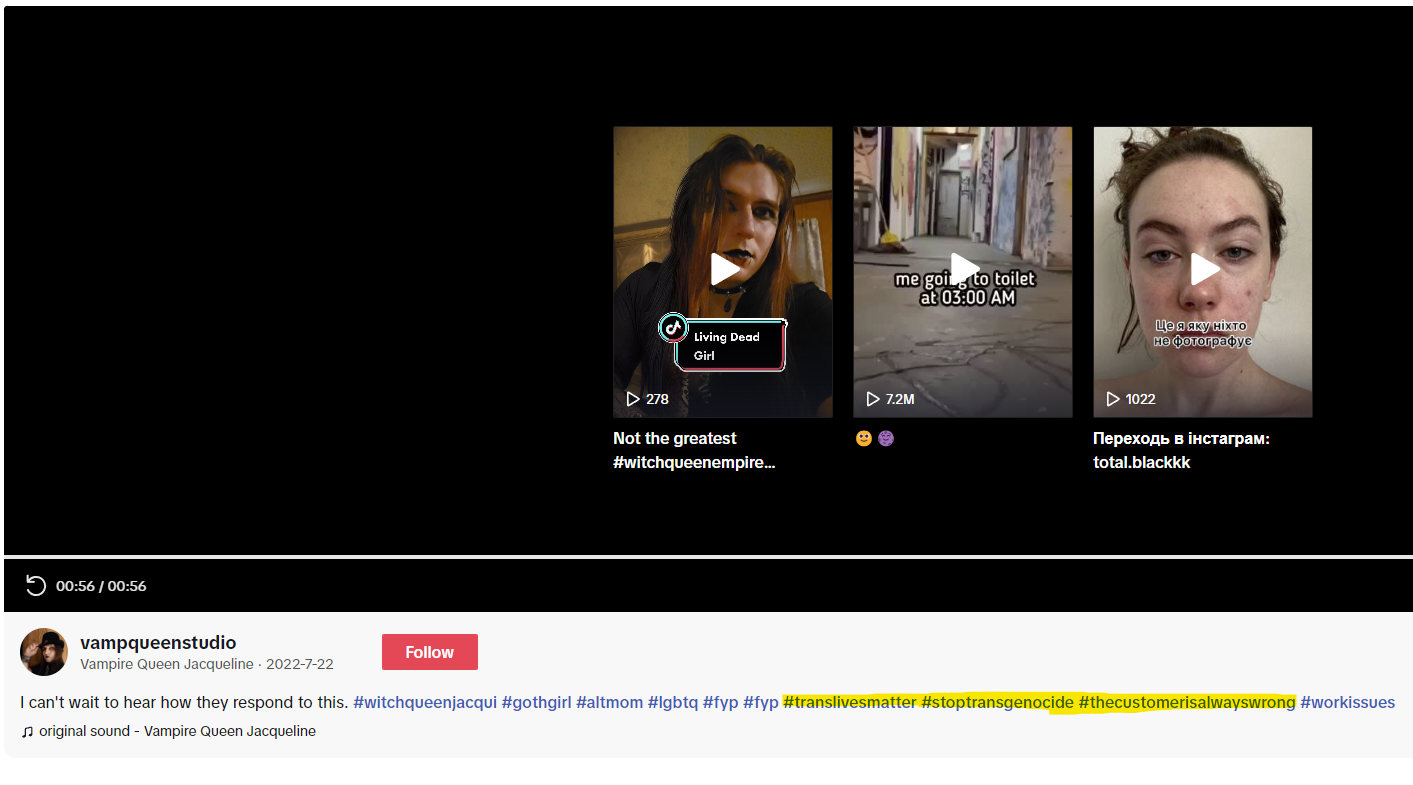1413x785 pixels.
Task: Open 'Not the greatest #witchqueenempire...' caption
Action: click(x=695, y=450)
